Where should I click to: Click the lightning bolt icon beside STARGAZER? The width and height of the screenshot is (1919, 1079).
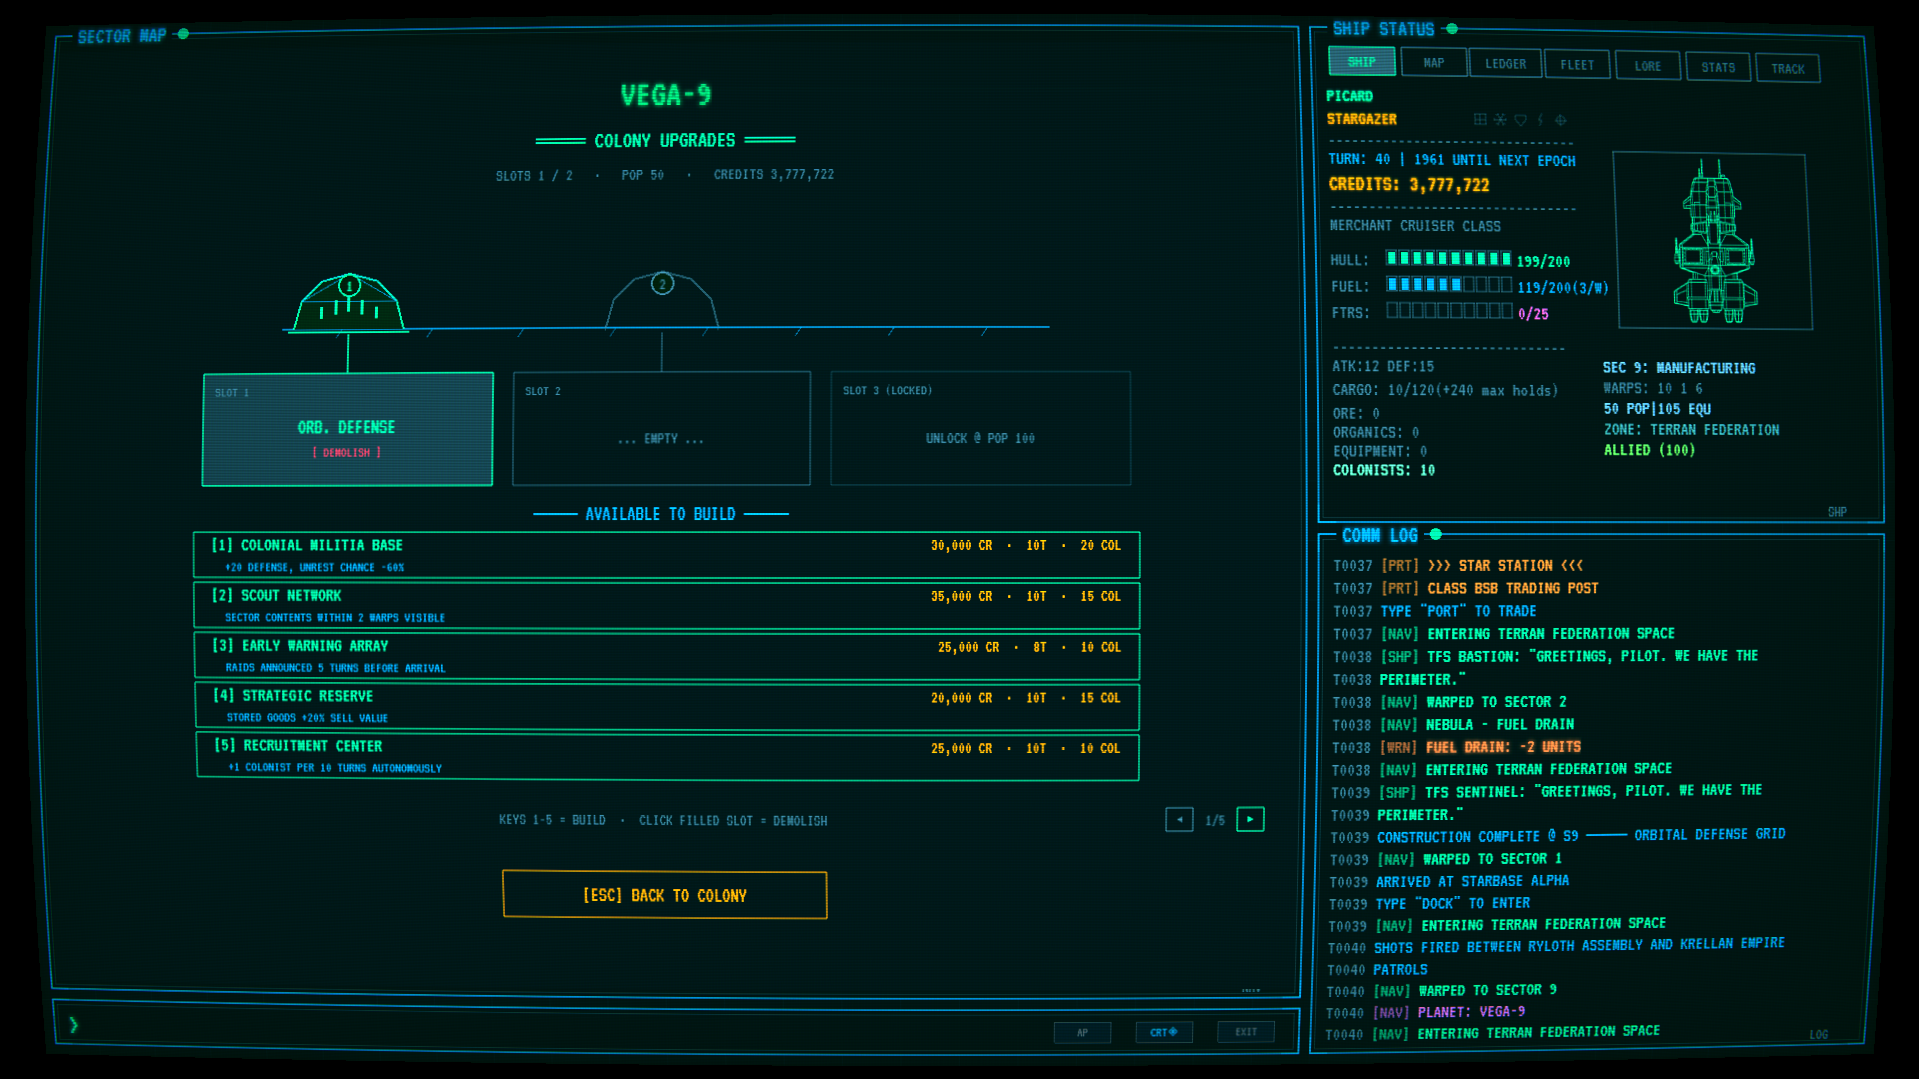pyautogui.click(x=1540, y=120)
